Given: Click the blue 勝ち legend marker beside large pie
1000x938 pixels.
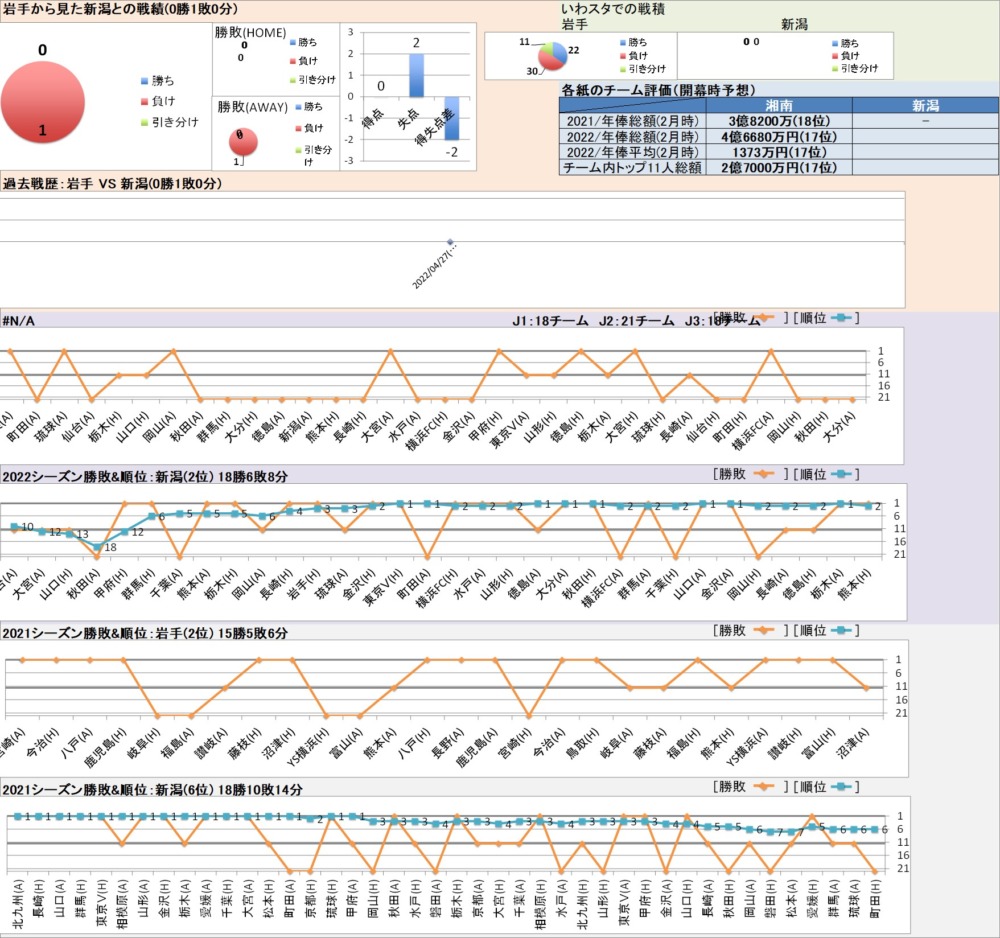Looking at the screenshot, I should pyautogui.click(x=144, y=81).
